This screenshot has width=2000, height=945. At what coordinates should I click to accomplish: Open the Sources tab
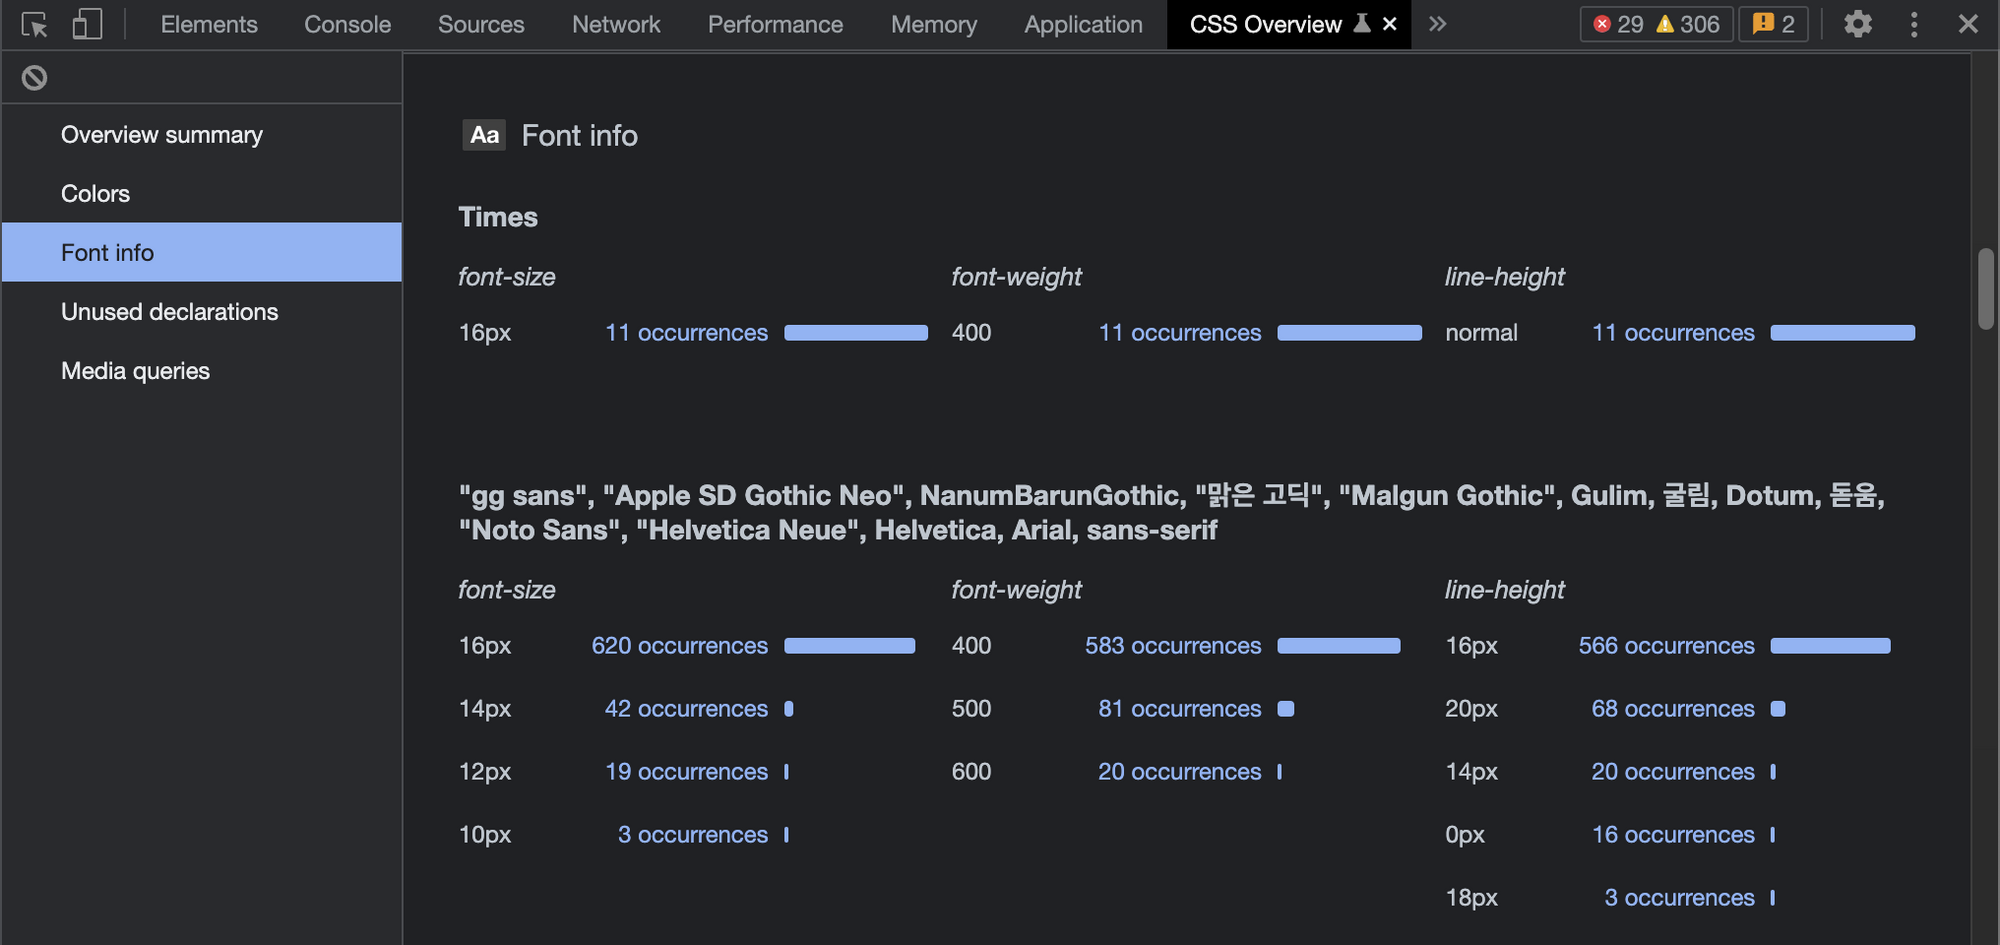[481, 24]
